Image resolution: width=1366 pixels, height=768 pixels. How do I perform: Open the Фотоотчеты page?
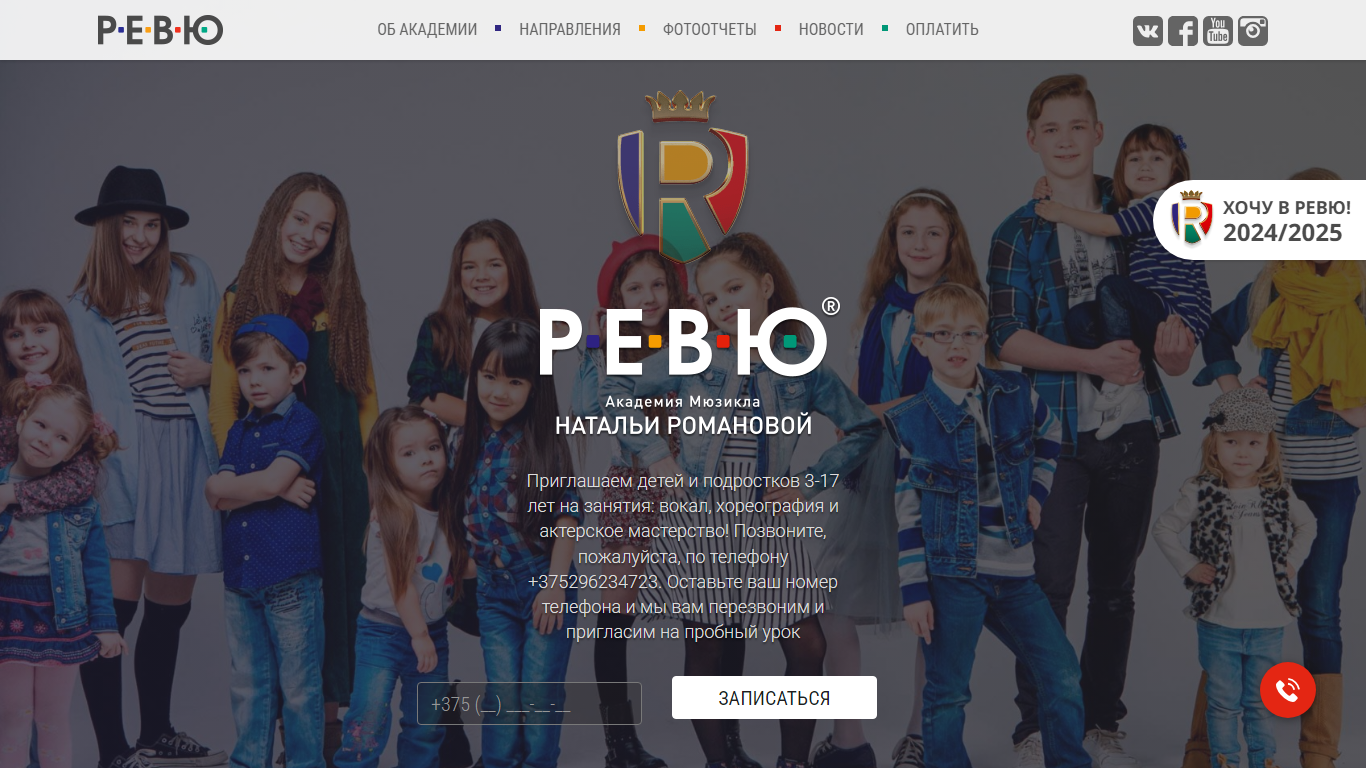(710, 30)
